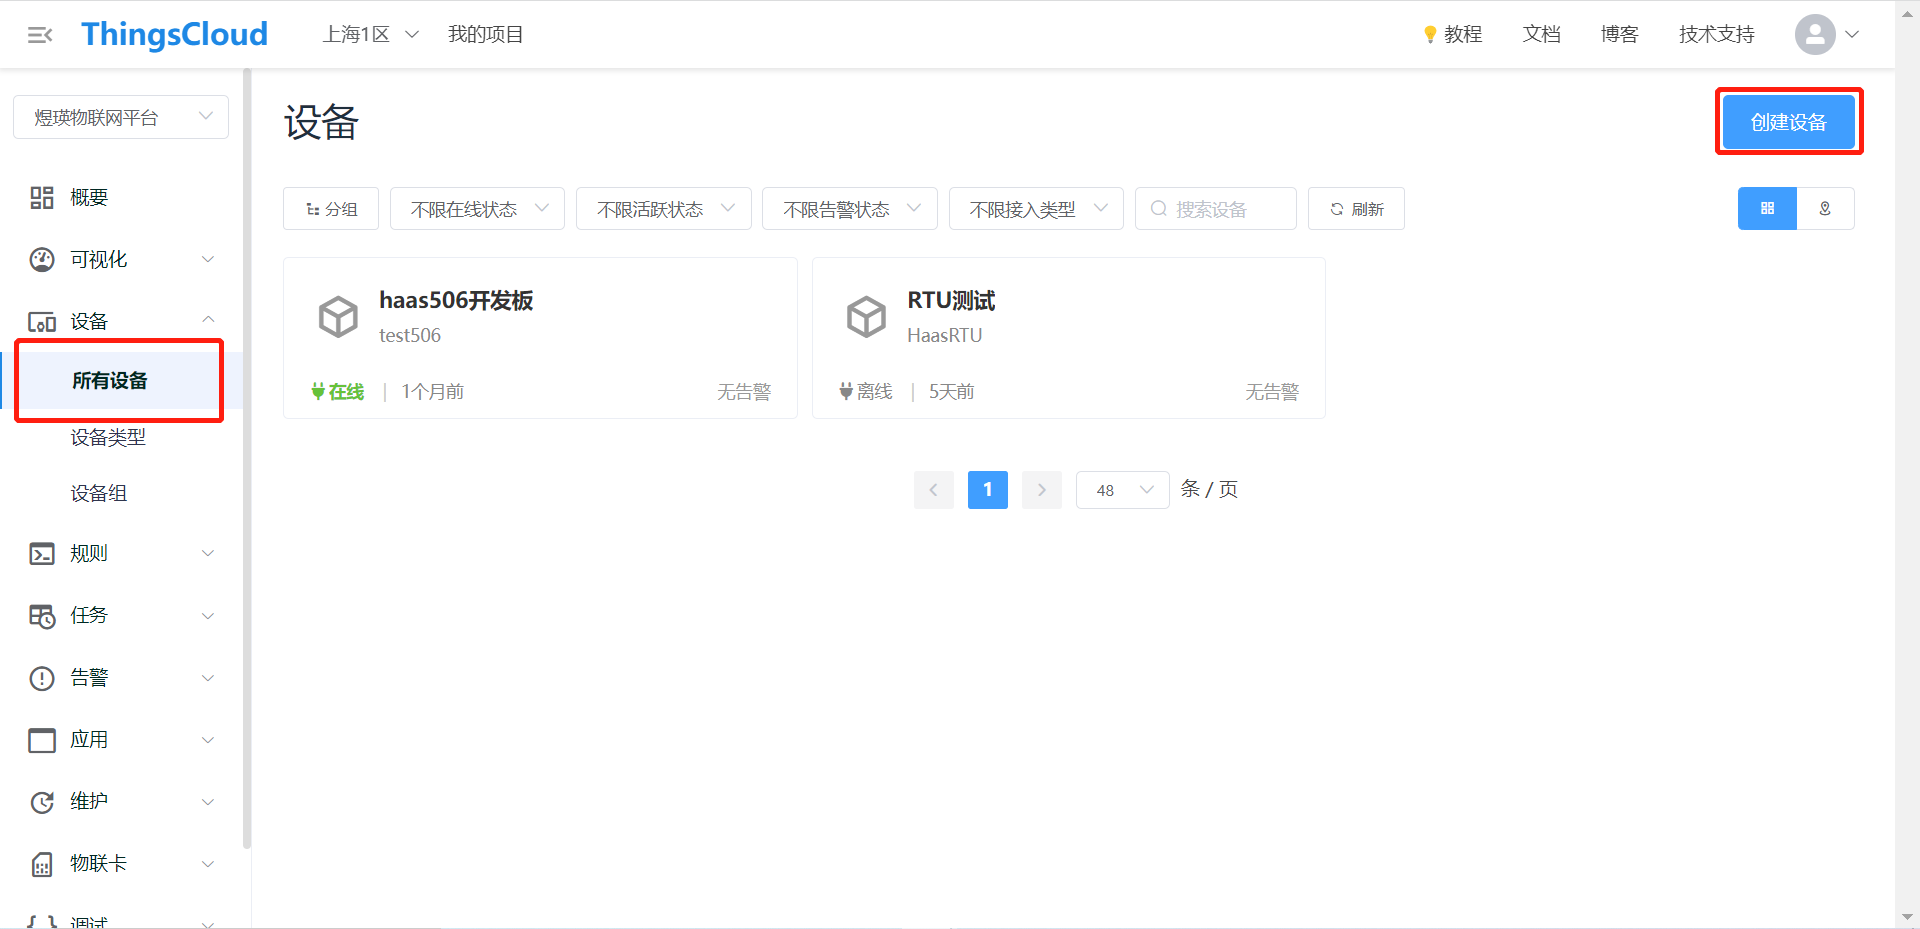
Task: Open the RTU测试 device card
Action: pos(1069,338)
